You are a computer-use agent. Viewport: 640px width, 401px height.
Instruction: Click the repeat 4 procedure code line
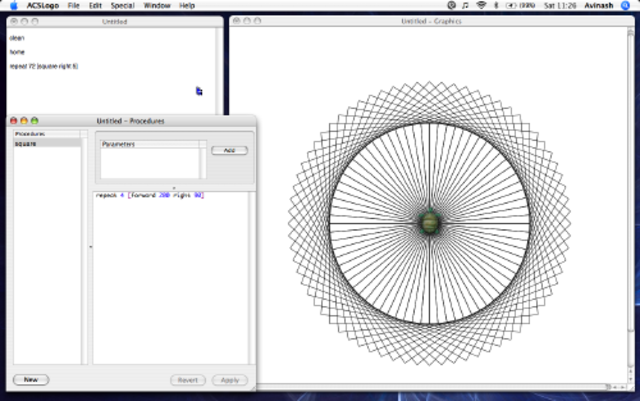coord(149,195)
